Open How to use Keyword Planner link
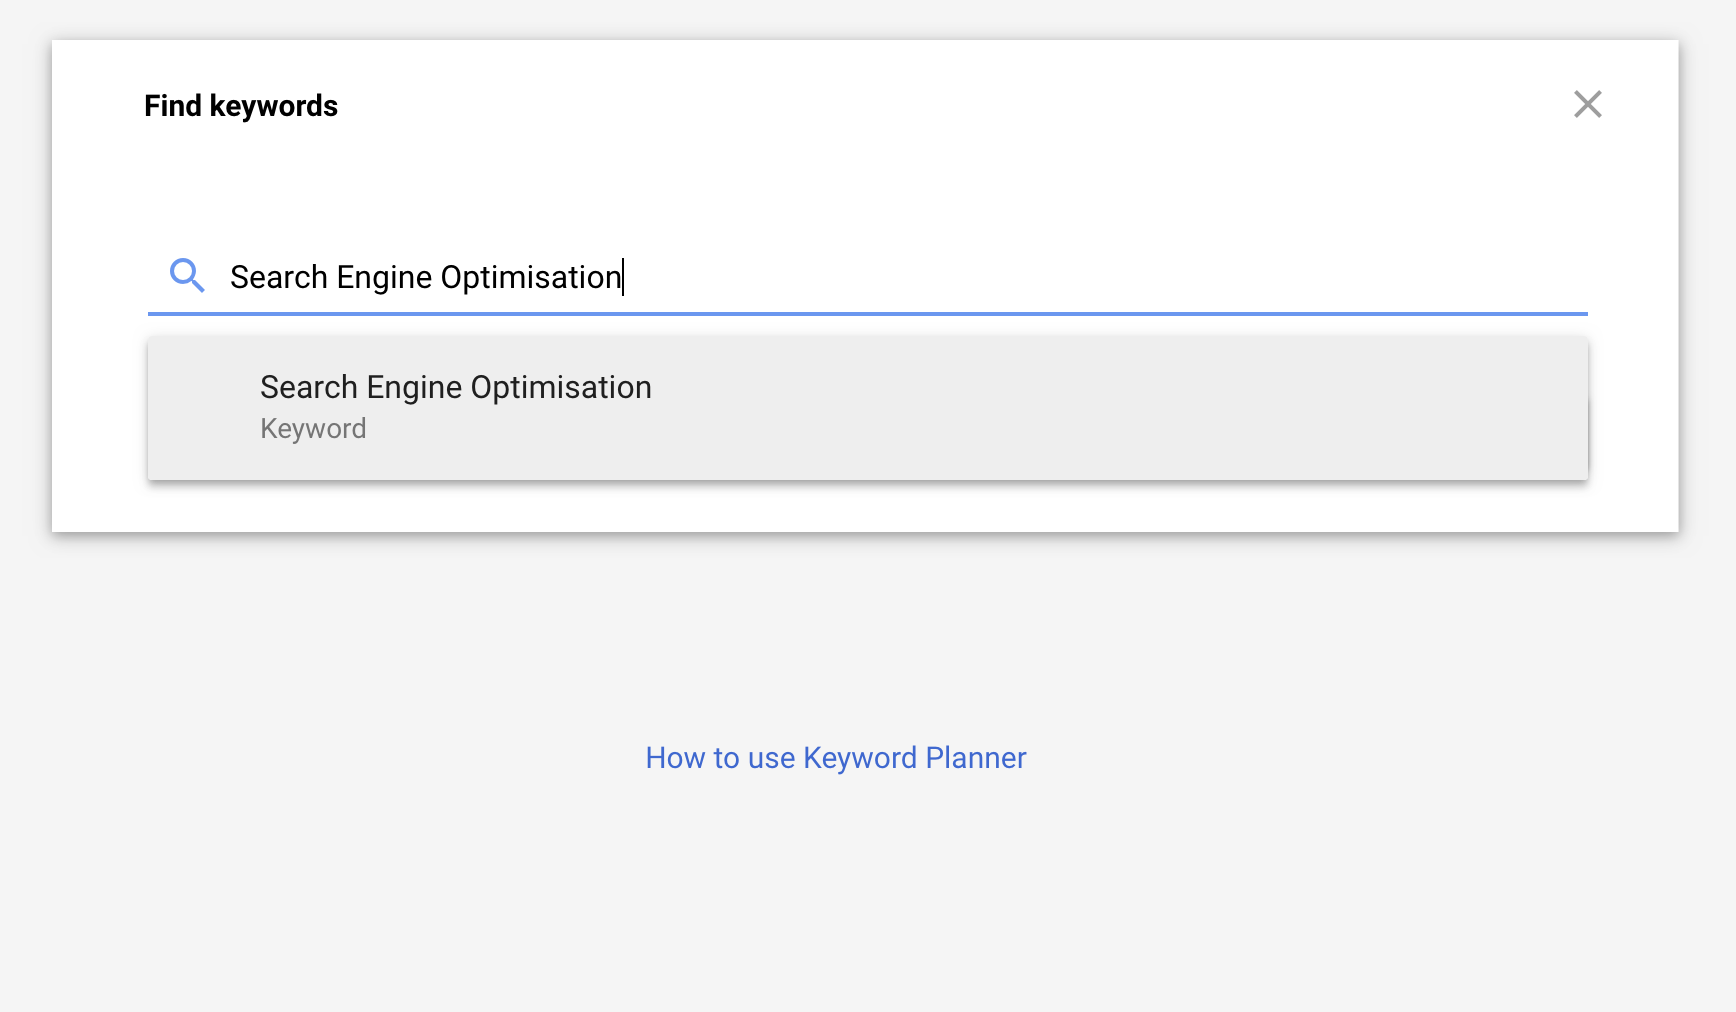1736x1012 pixels. [836, 758]
